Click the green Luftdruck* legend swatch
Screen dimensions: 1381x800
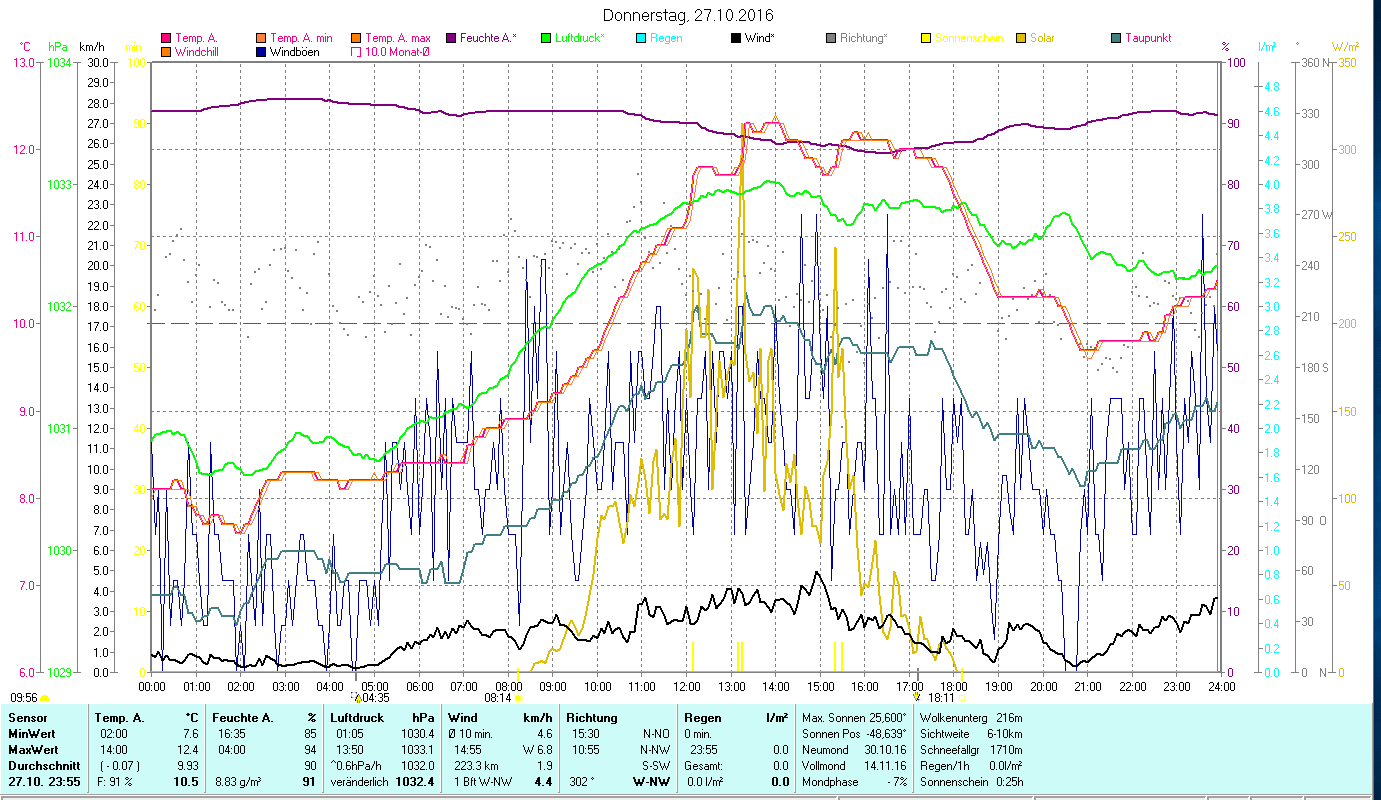[546, 39]
